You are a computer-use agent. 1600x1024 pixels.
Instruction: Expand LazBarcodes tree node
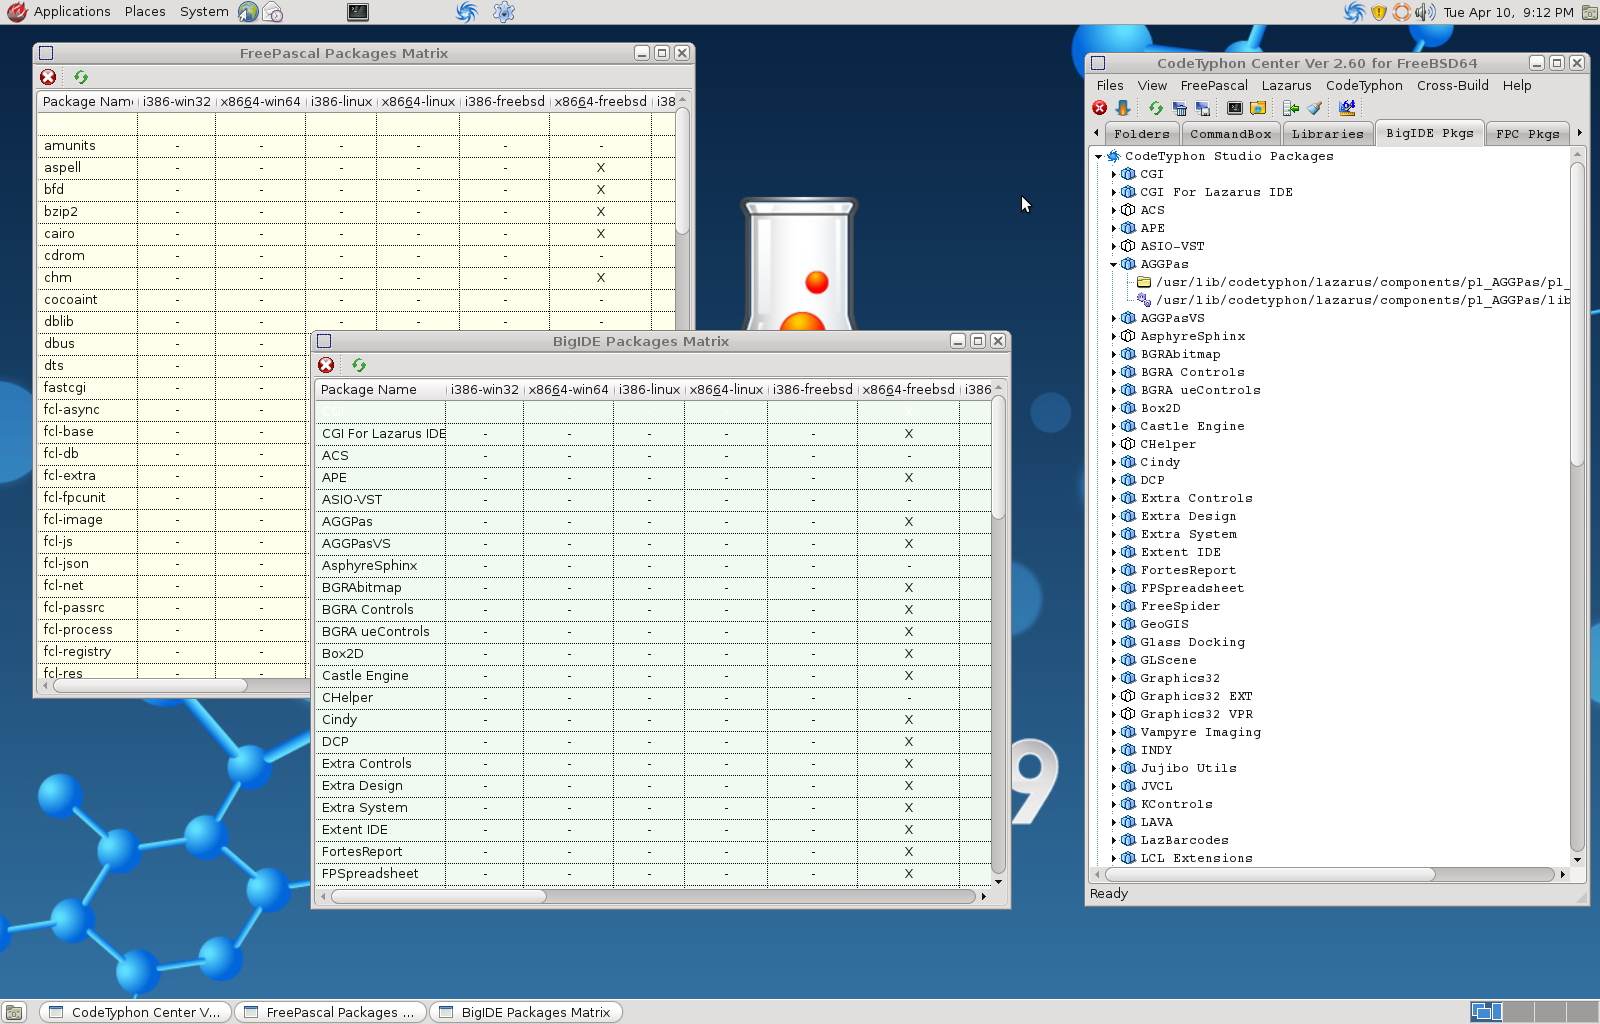(1113, 840)
